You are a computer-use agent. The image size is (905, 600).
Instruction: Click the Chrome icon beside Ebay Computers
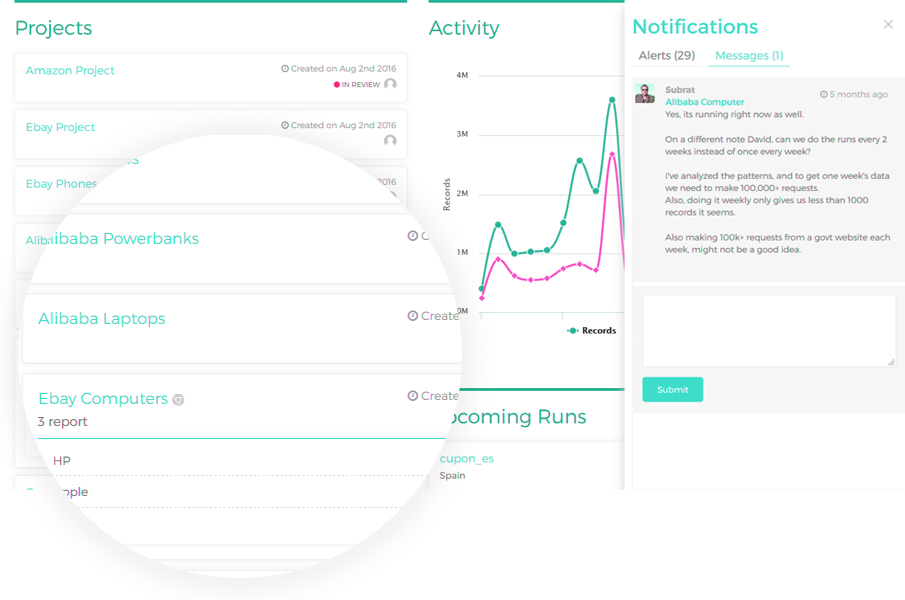(x=178, y=400)
